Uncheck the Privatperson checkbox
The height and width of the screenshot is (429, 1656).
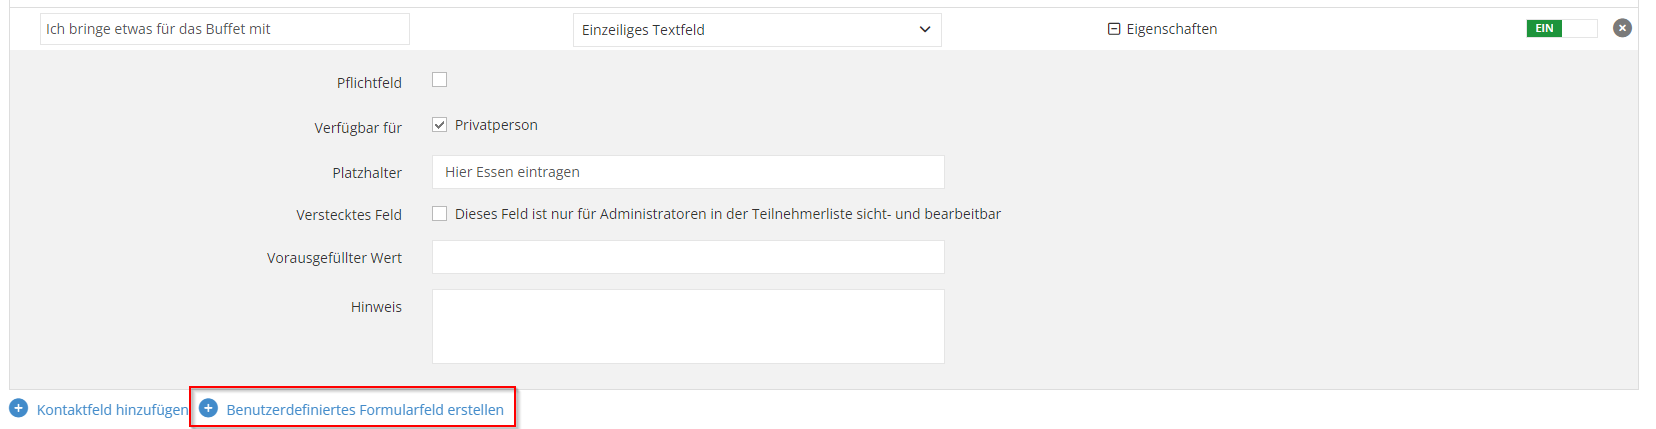pos(439,125)
